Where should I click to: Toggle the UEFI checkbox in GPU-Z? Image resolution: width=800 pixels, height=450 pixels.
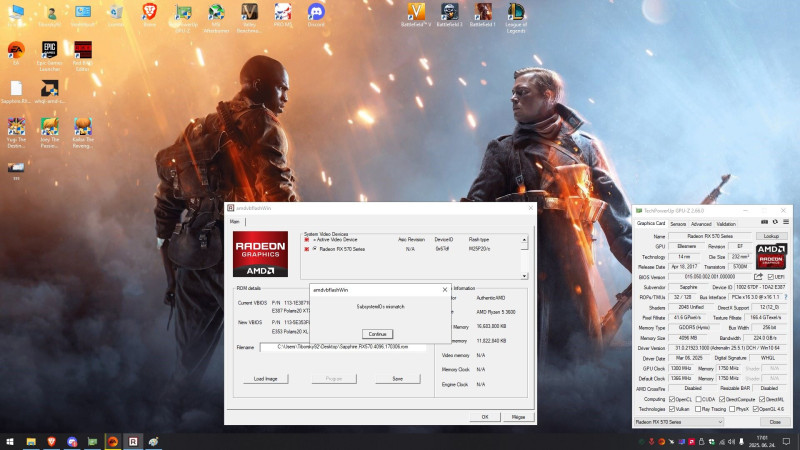770,277
